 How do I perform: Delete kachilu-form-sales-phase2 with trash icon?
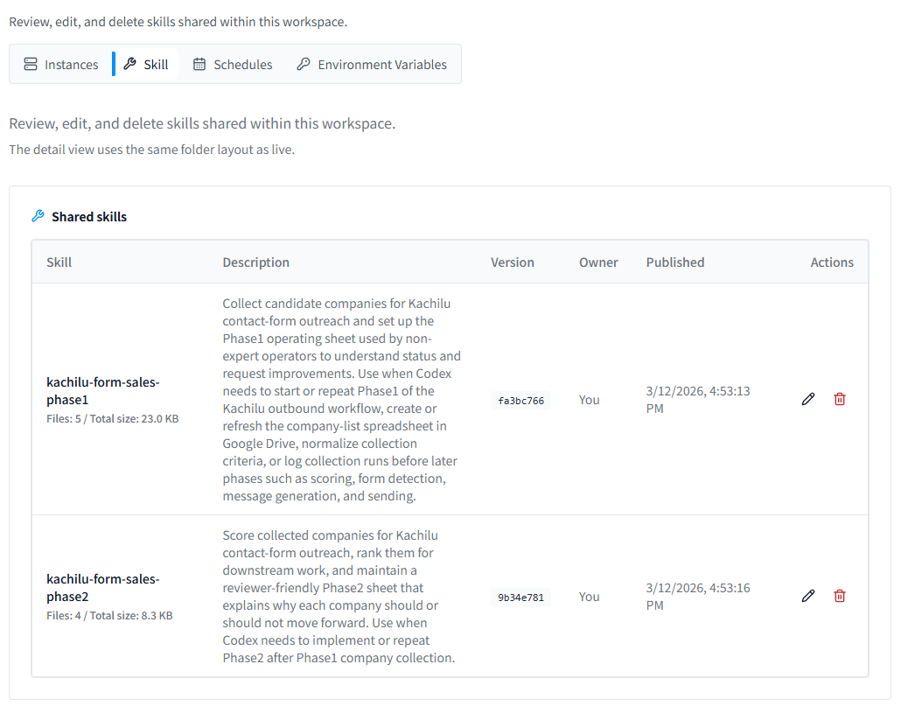pyautogui.click(x=839, y=595)
